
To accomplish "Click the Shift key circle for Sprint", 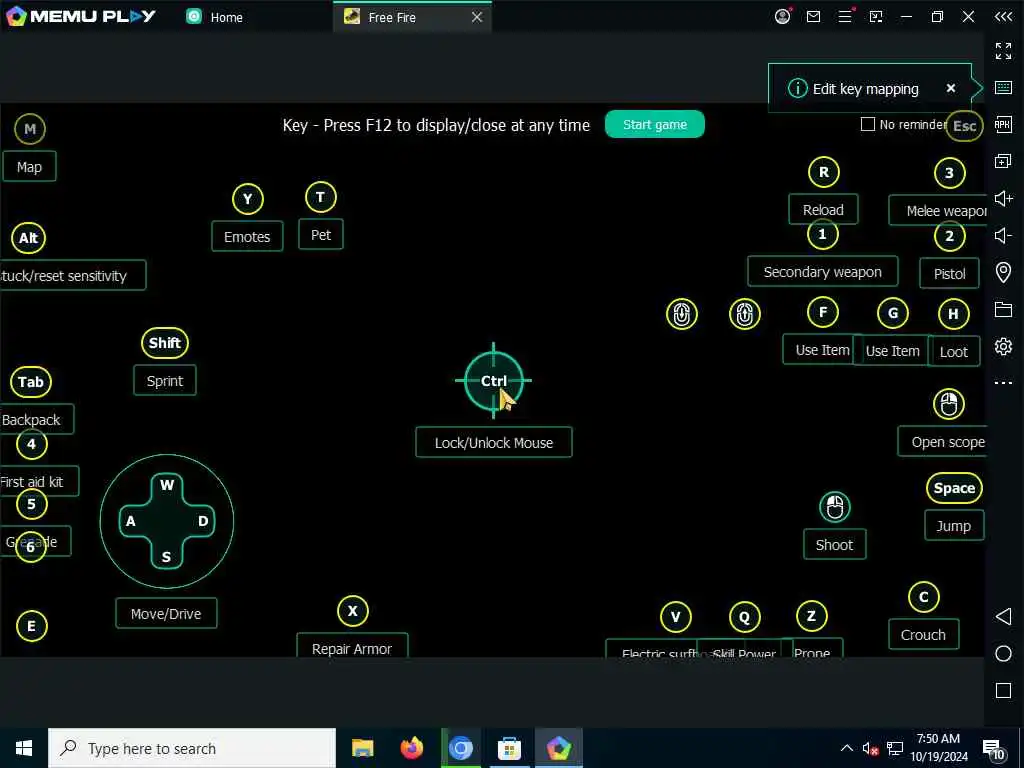I will [x=165, y=343].
